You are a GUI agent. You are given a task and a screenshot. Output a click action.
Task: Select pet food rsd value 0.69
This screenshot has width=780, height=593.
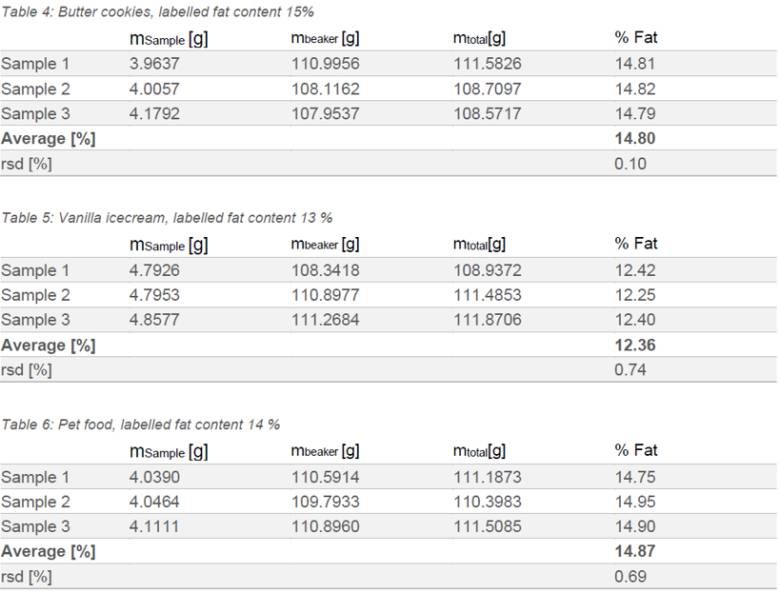coord(630,577)
